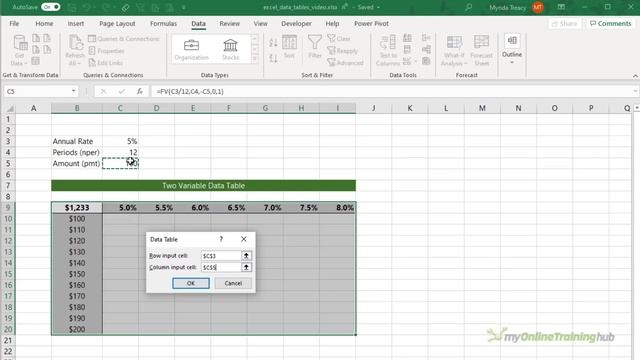
Task: Click Reapply filter
Action: [x=343, y=51]
